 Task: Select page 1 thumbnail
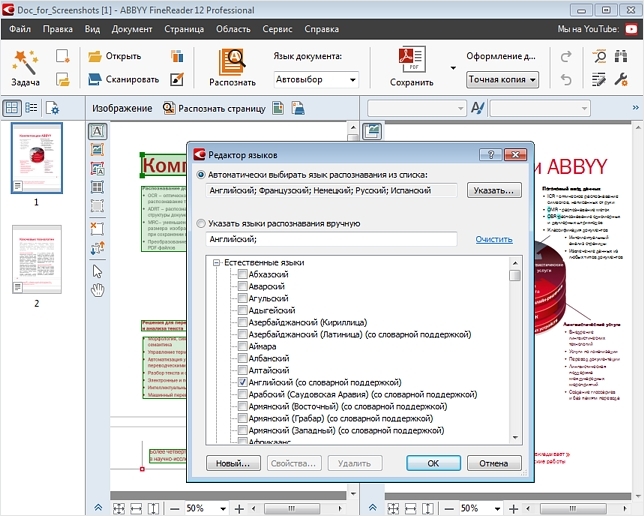[x=37, y=158]
